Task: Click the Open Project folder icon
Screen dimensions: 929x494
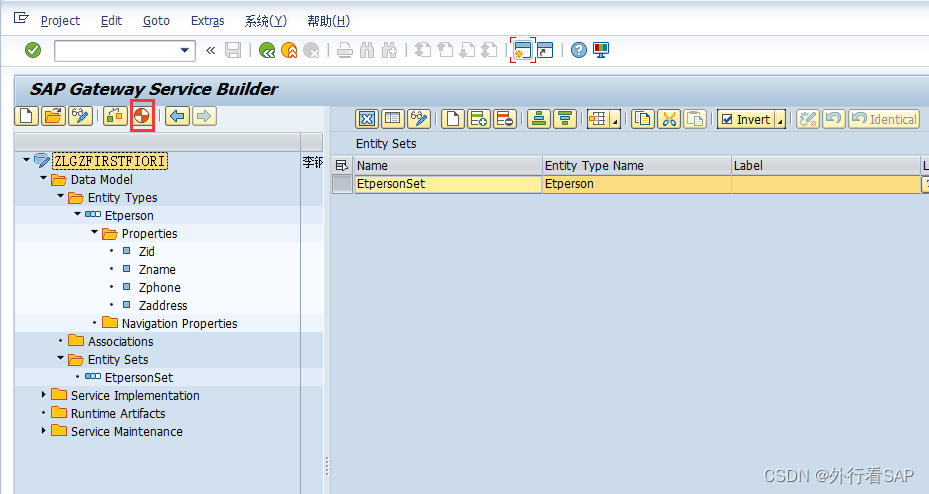Action: point(53,116)
